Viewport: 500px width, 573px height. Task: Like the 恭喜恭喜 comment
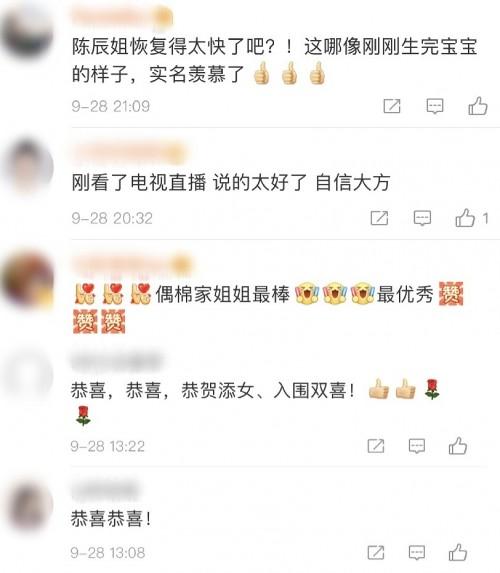click(x=458, y=552)
